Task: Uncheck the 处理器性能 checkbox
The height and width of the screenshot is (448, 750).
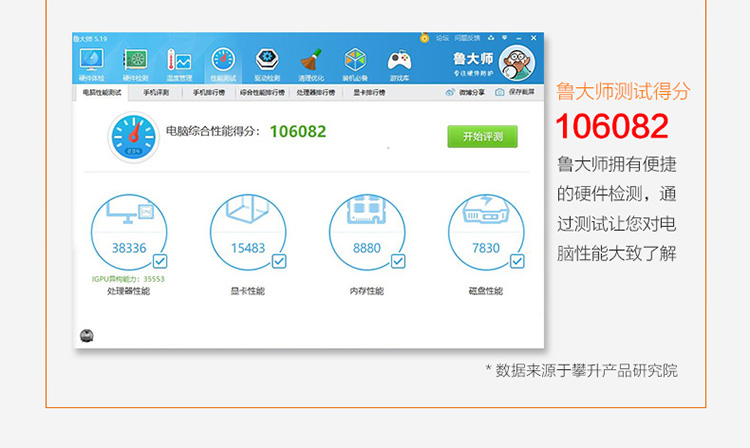Action: pyautogui.click(x=160, y=261)
